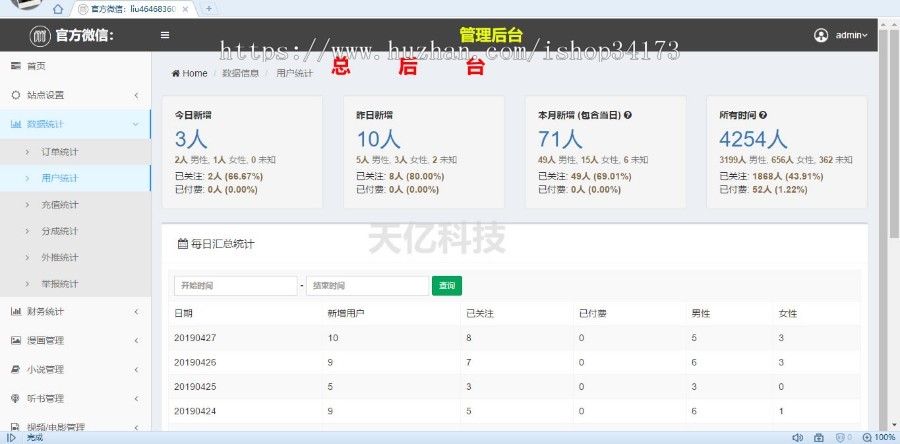Collapse the 数据统计 menu
The image size is (900, 444).
[75, 124]
